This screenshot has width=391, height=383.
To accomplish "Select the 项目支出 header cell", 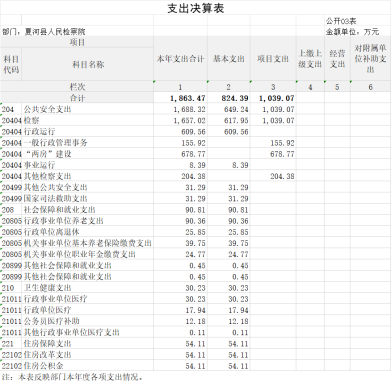I will [x=273, y=59].
